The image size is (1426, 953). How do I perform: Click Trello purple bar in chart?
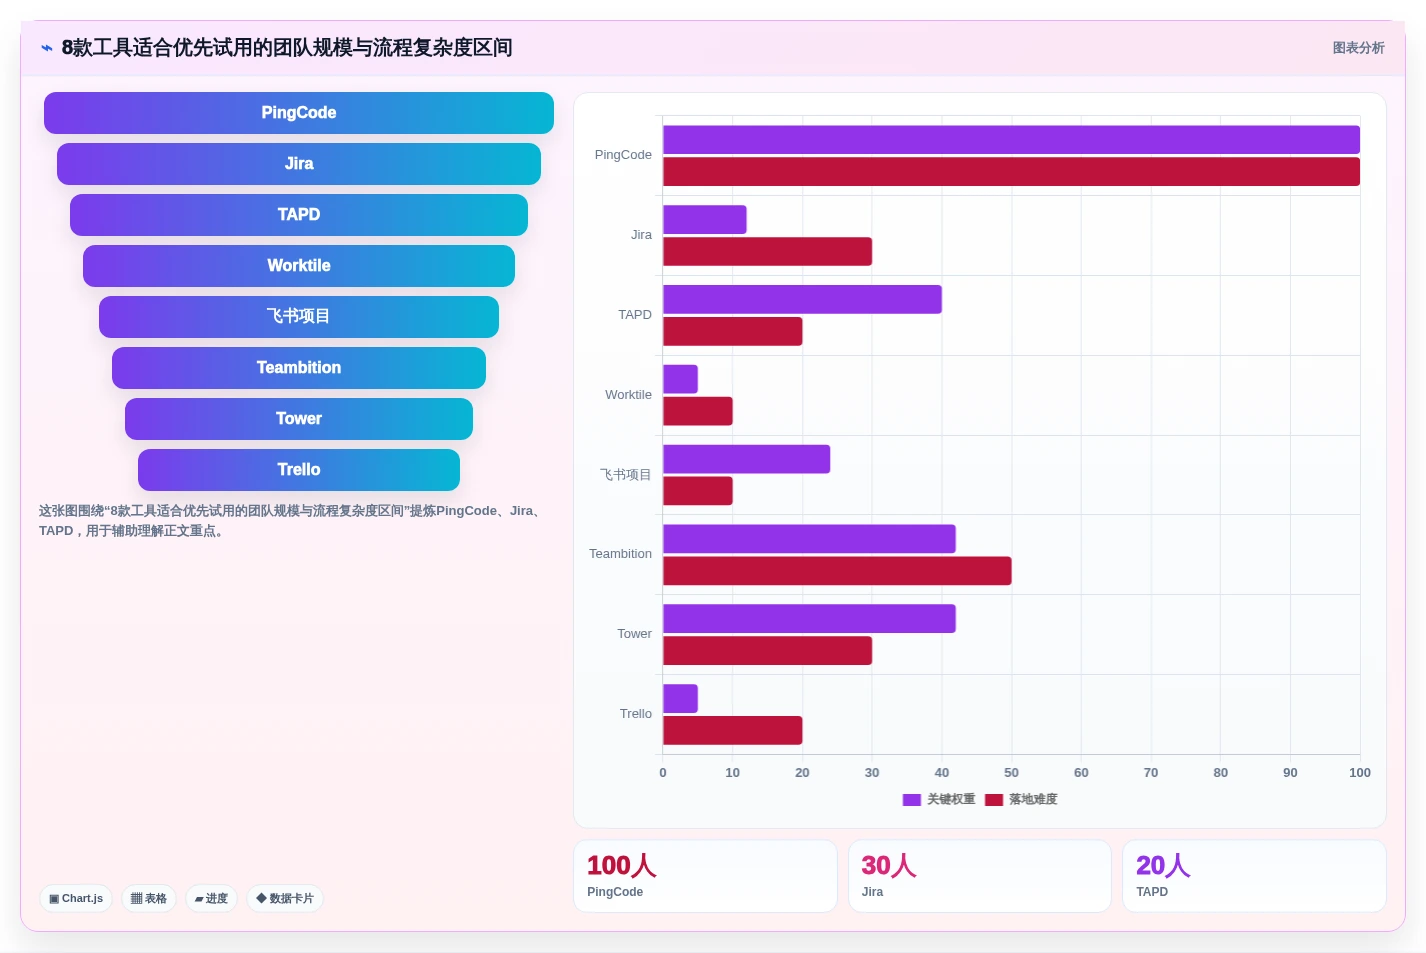[x=680, y=699]
